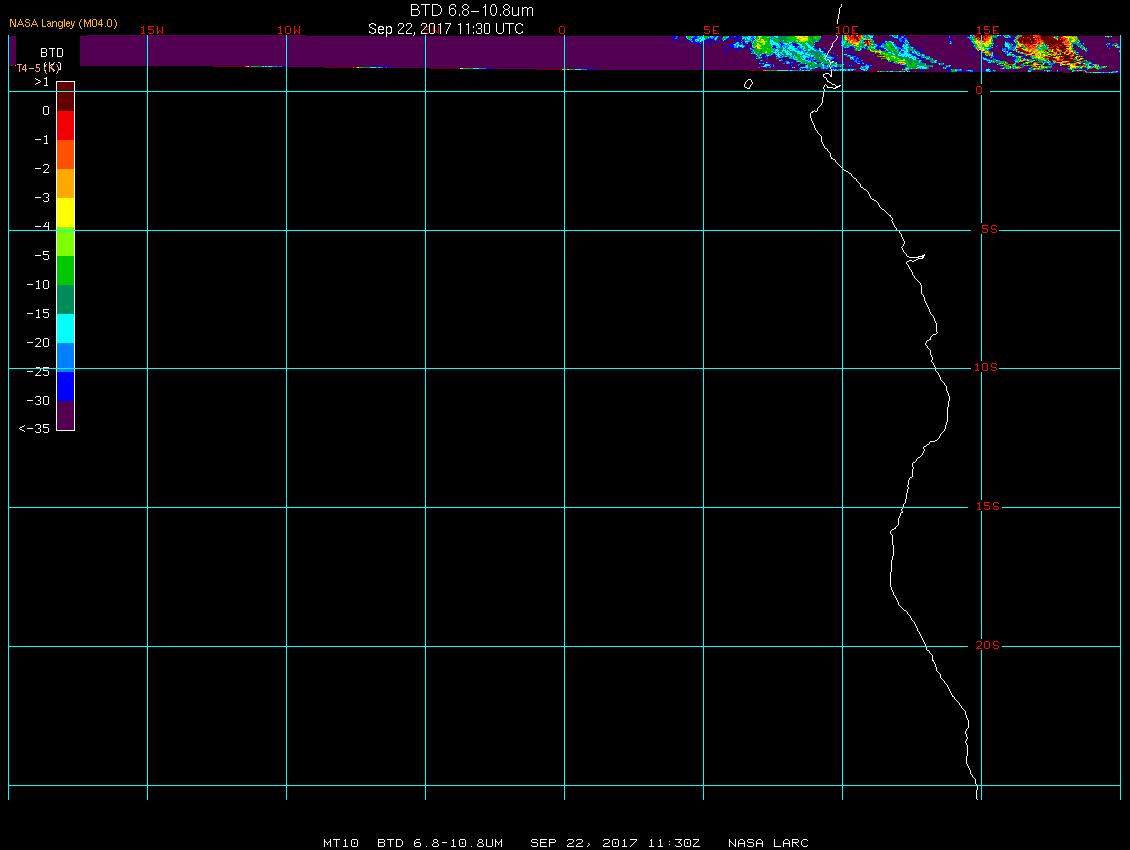Click the '10W' longitude label
This screenshot has height=850, width=1130.
point(289,30)
